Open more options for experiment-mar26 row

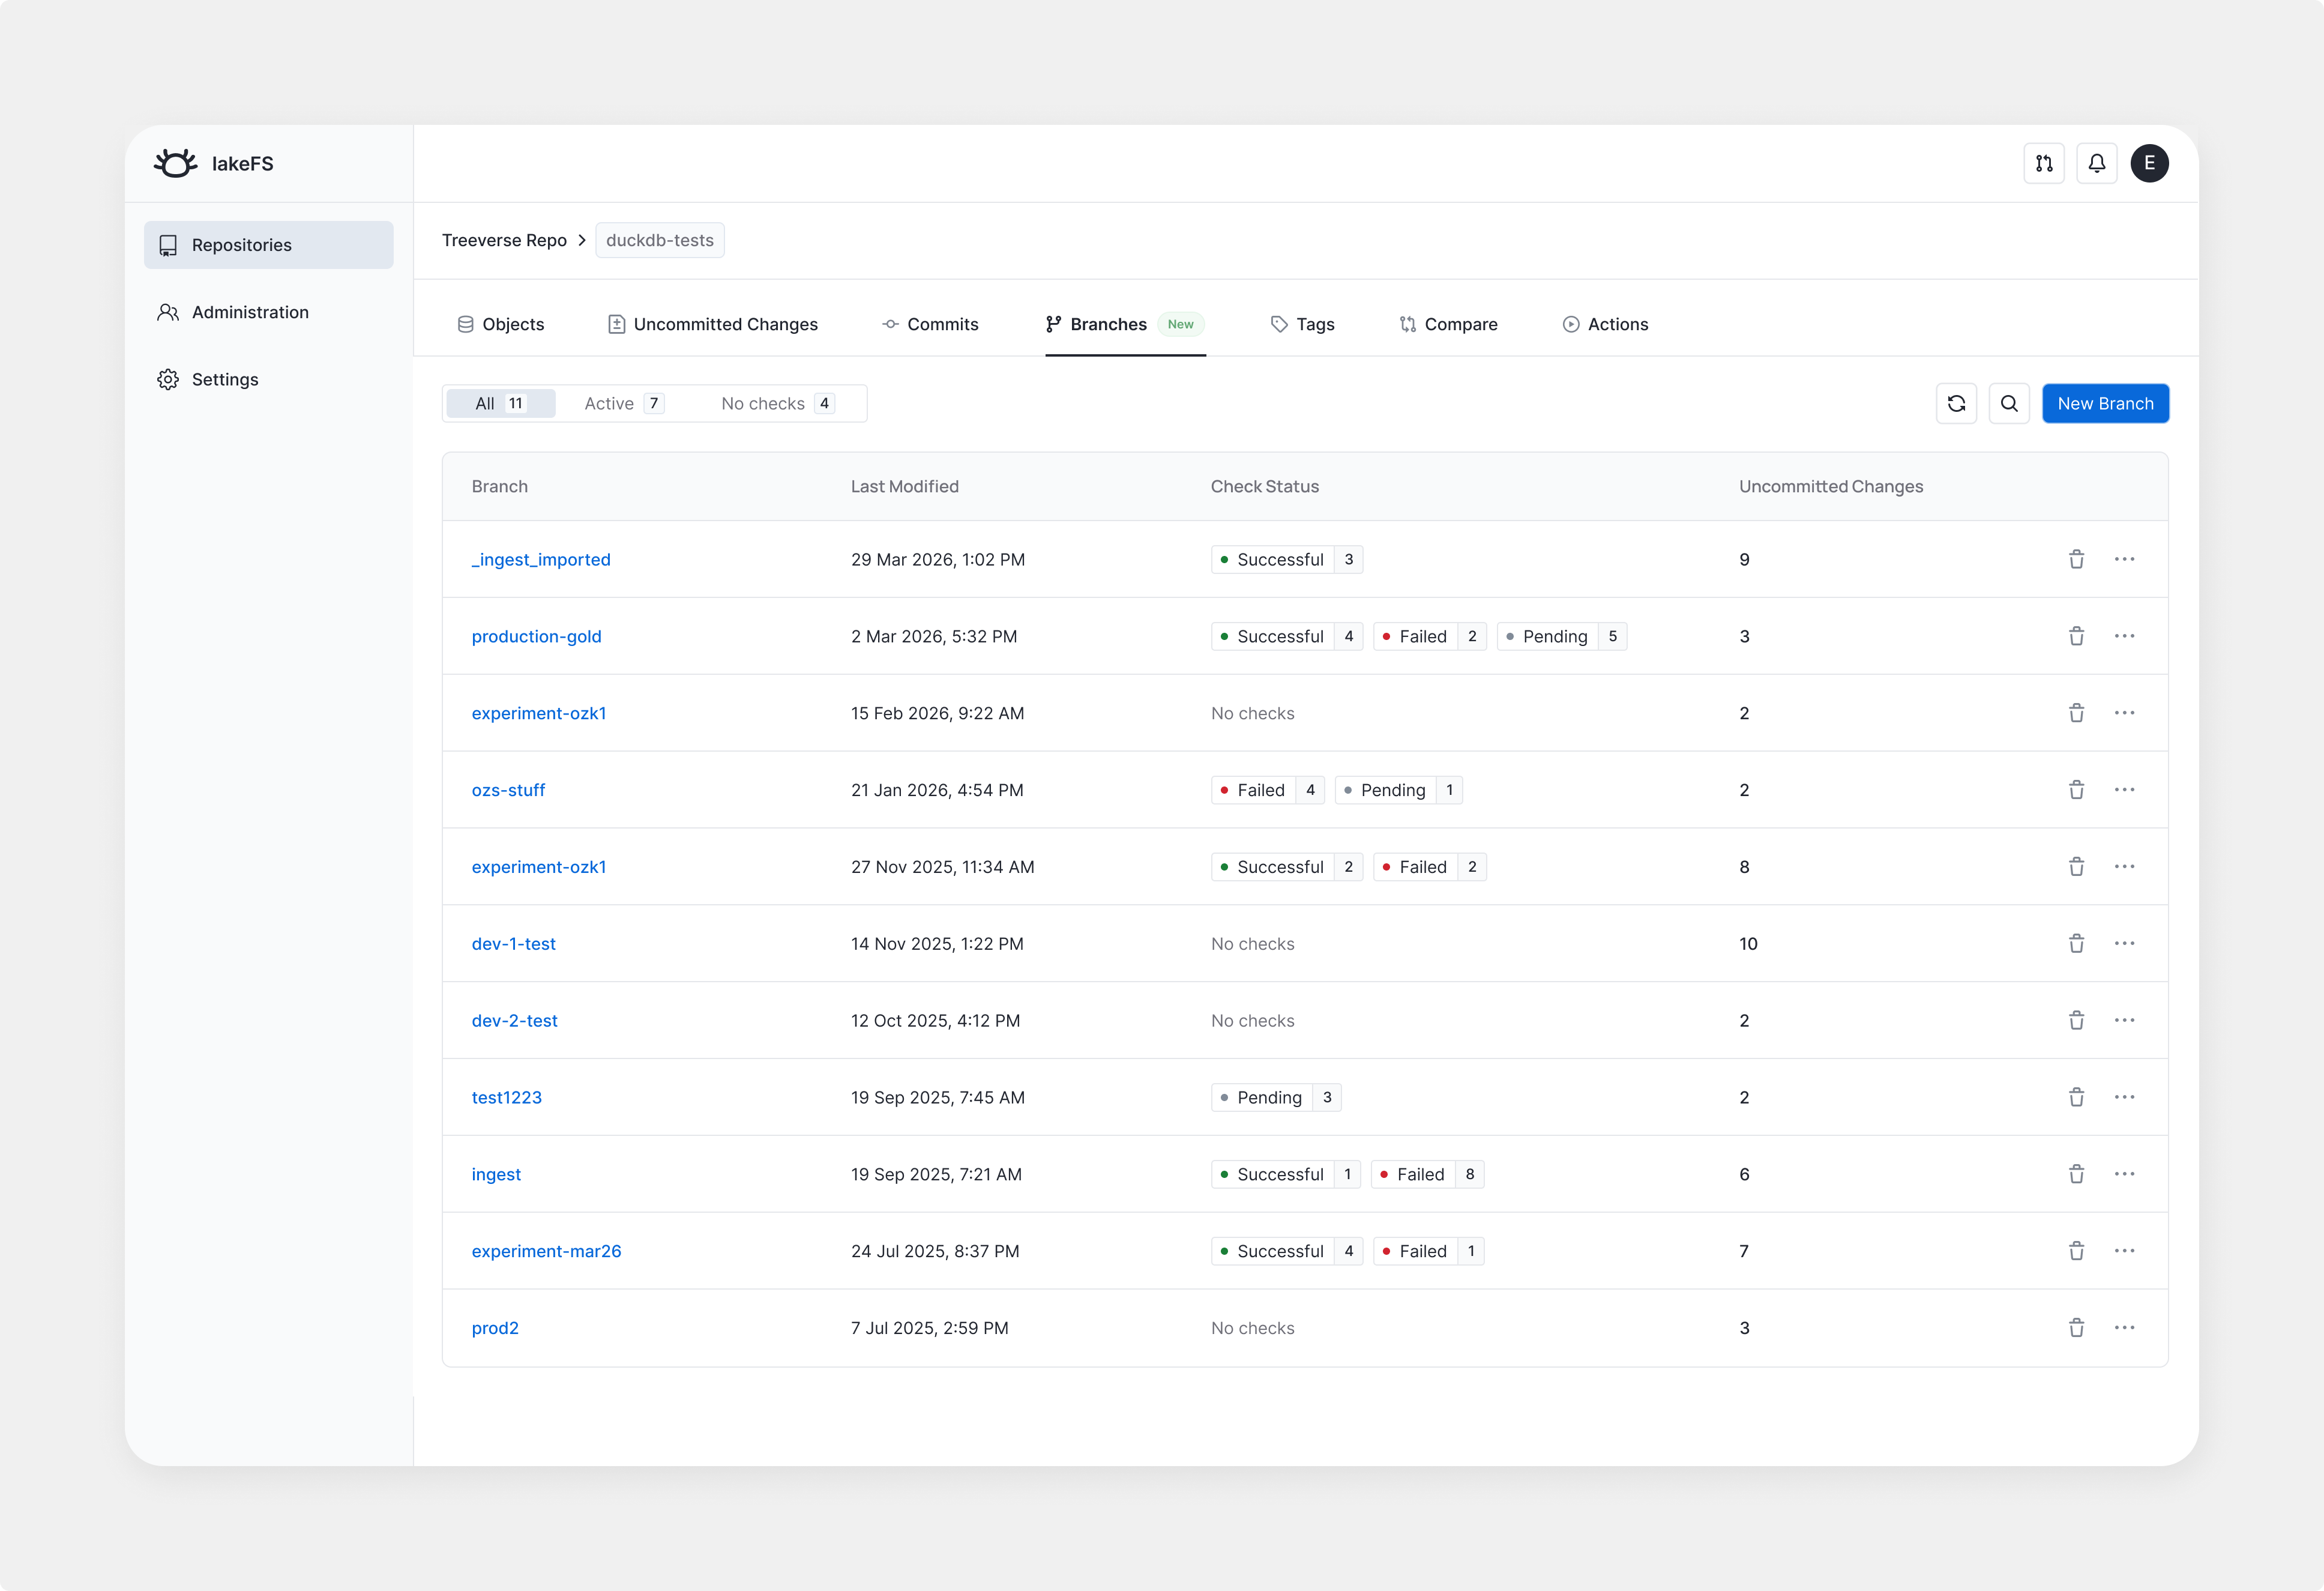tap(2125, 1251)
